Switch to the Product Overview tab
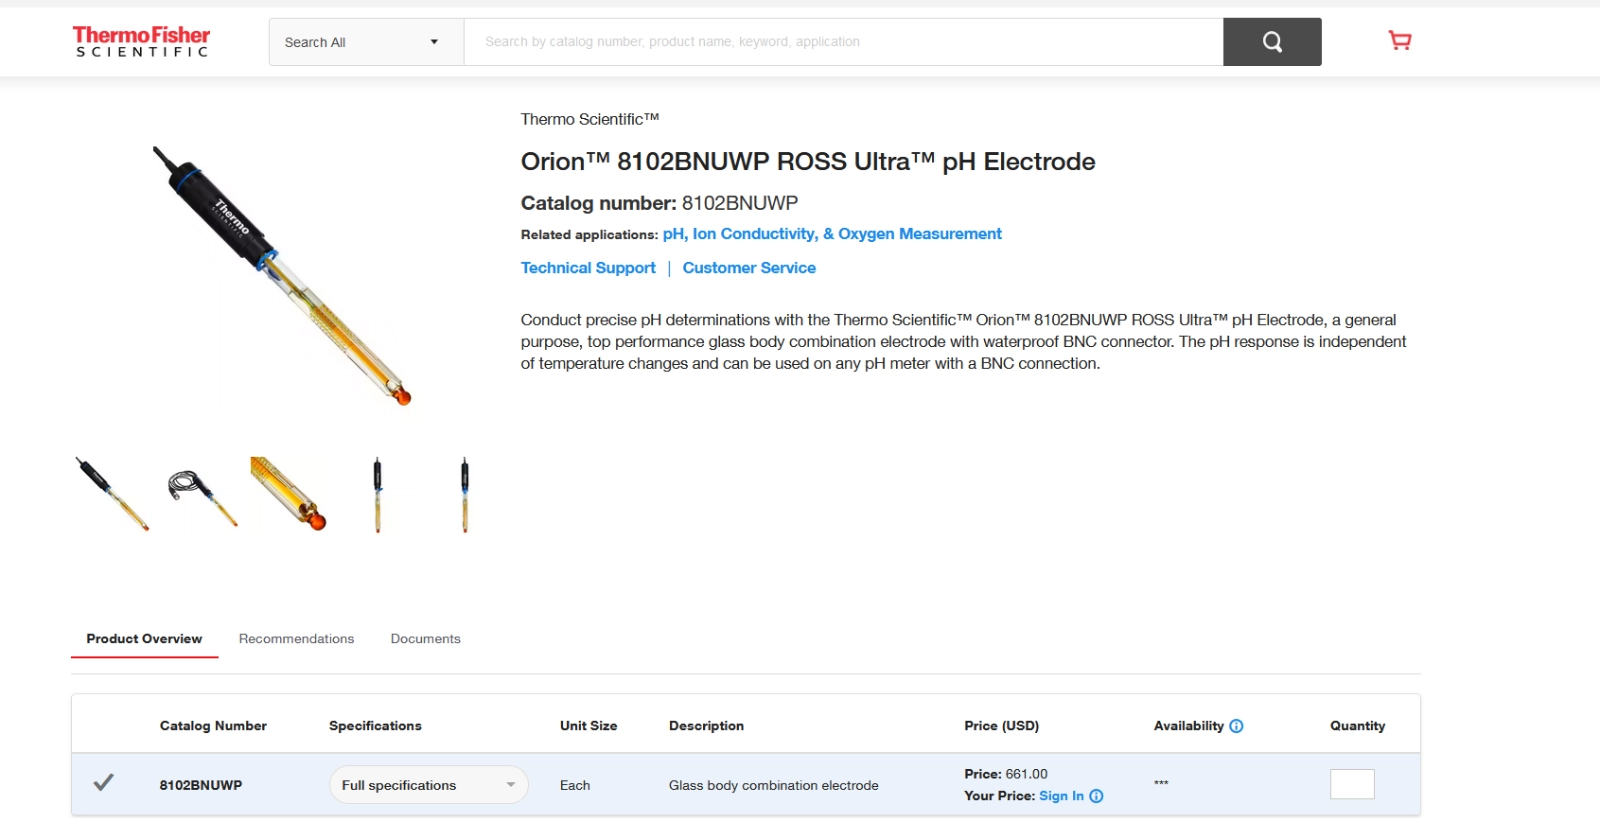 coord(144,639)
